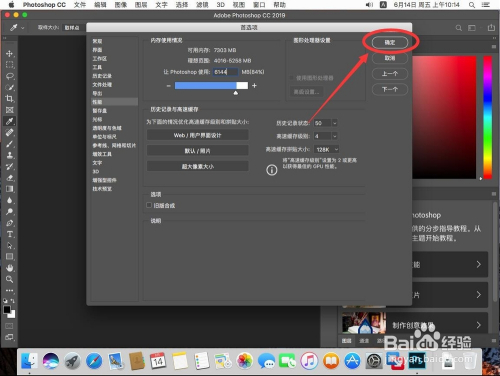This screenshot has height=376, width=500.
Task: Open App Store from the Dock
Action: point(352,361)
